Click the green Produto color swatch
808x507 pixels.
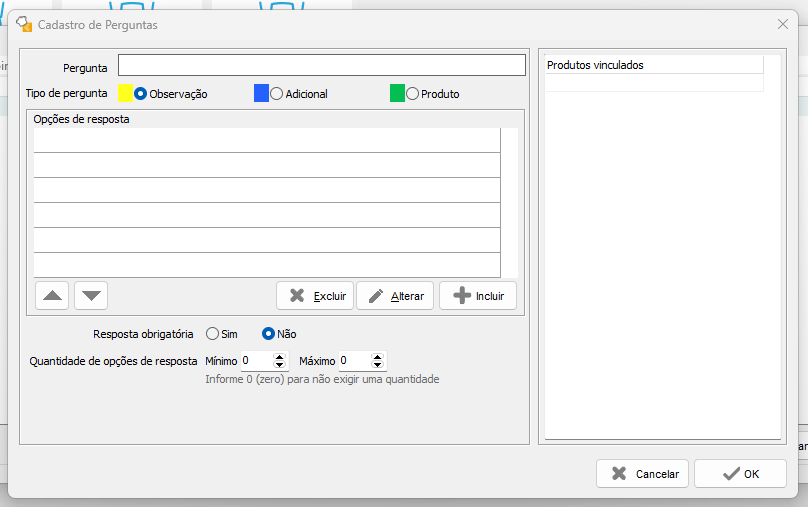[398, 93]
